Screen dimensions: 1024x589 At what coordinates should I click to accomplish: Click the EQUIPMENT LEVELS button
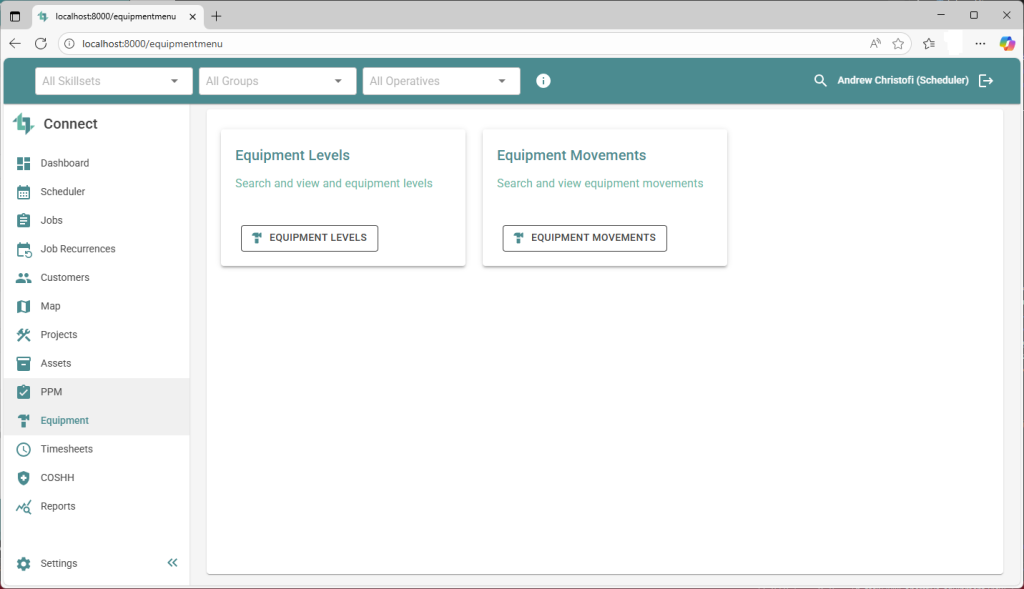pos(310,238)
